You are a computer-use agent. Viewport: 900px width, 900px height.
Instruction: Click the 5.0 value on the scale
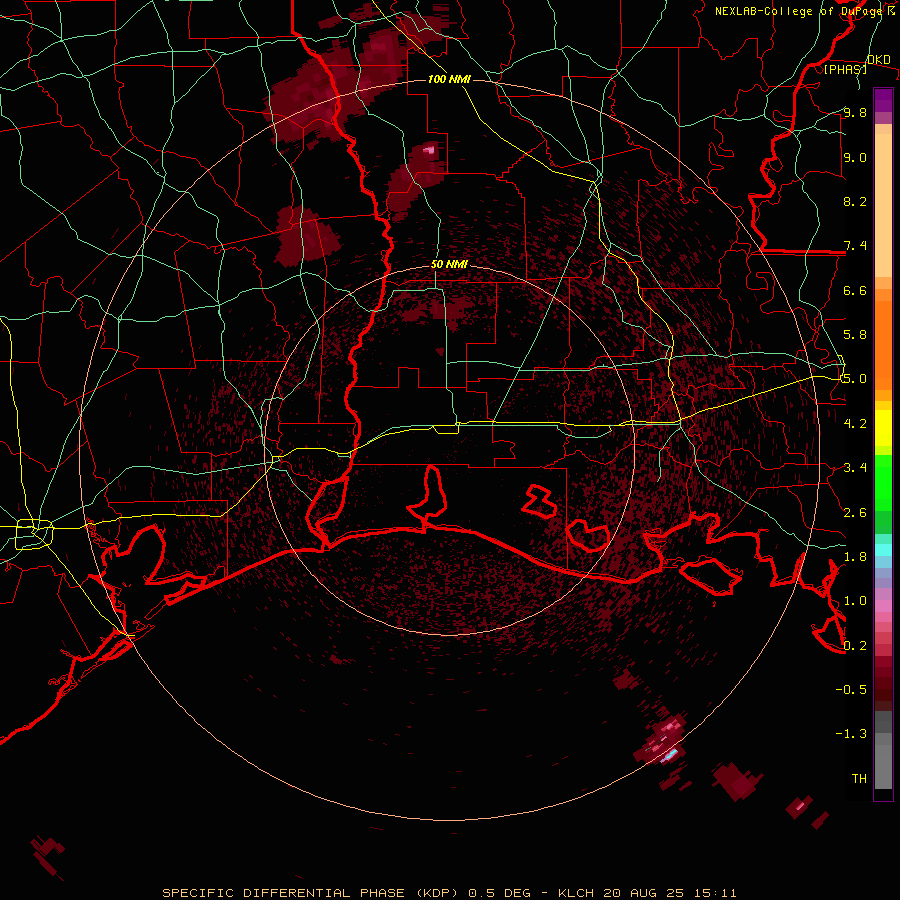(x=855, y=379)
